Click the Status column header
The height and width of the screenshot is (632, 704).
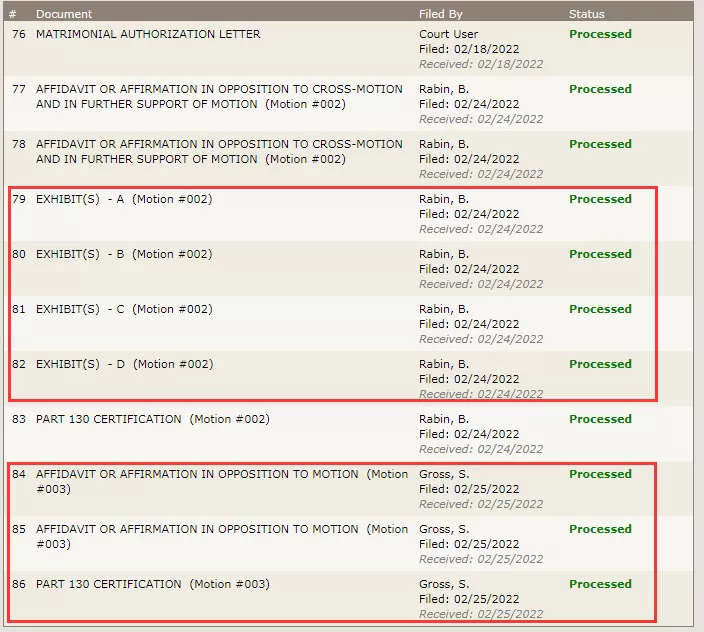[586, 14]
